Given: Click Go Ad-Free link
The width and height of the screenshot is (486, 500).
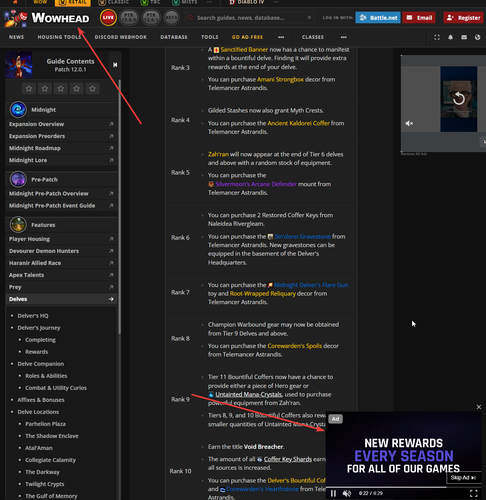Looking at the screenshot, I should [x=247, y=37].
